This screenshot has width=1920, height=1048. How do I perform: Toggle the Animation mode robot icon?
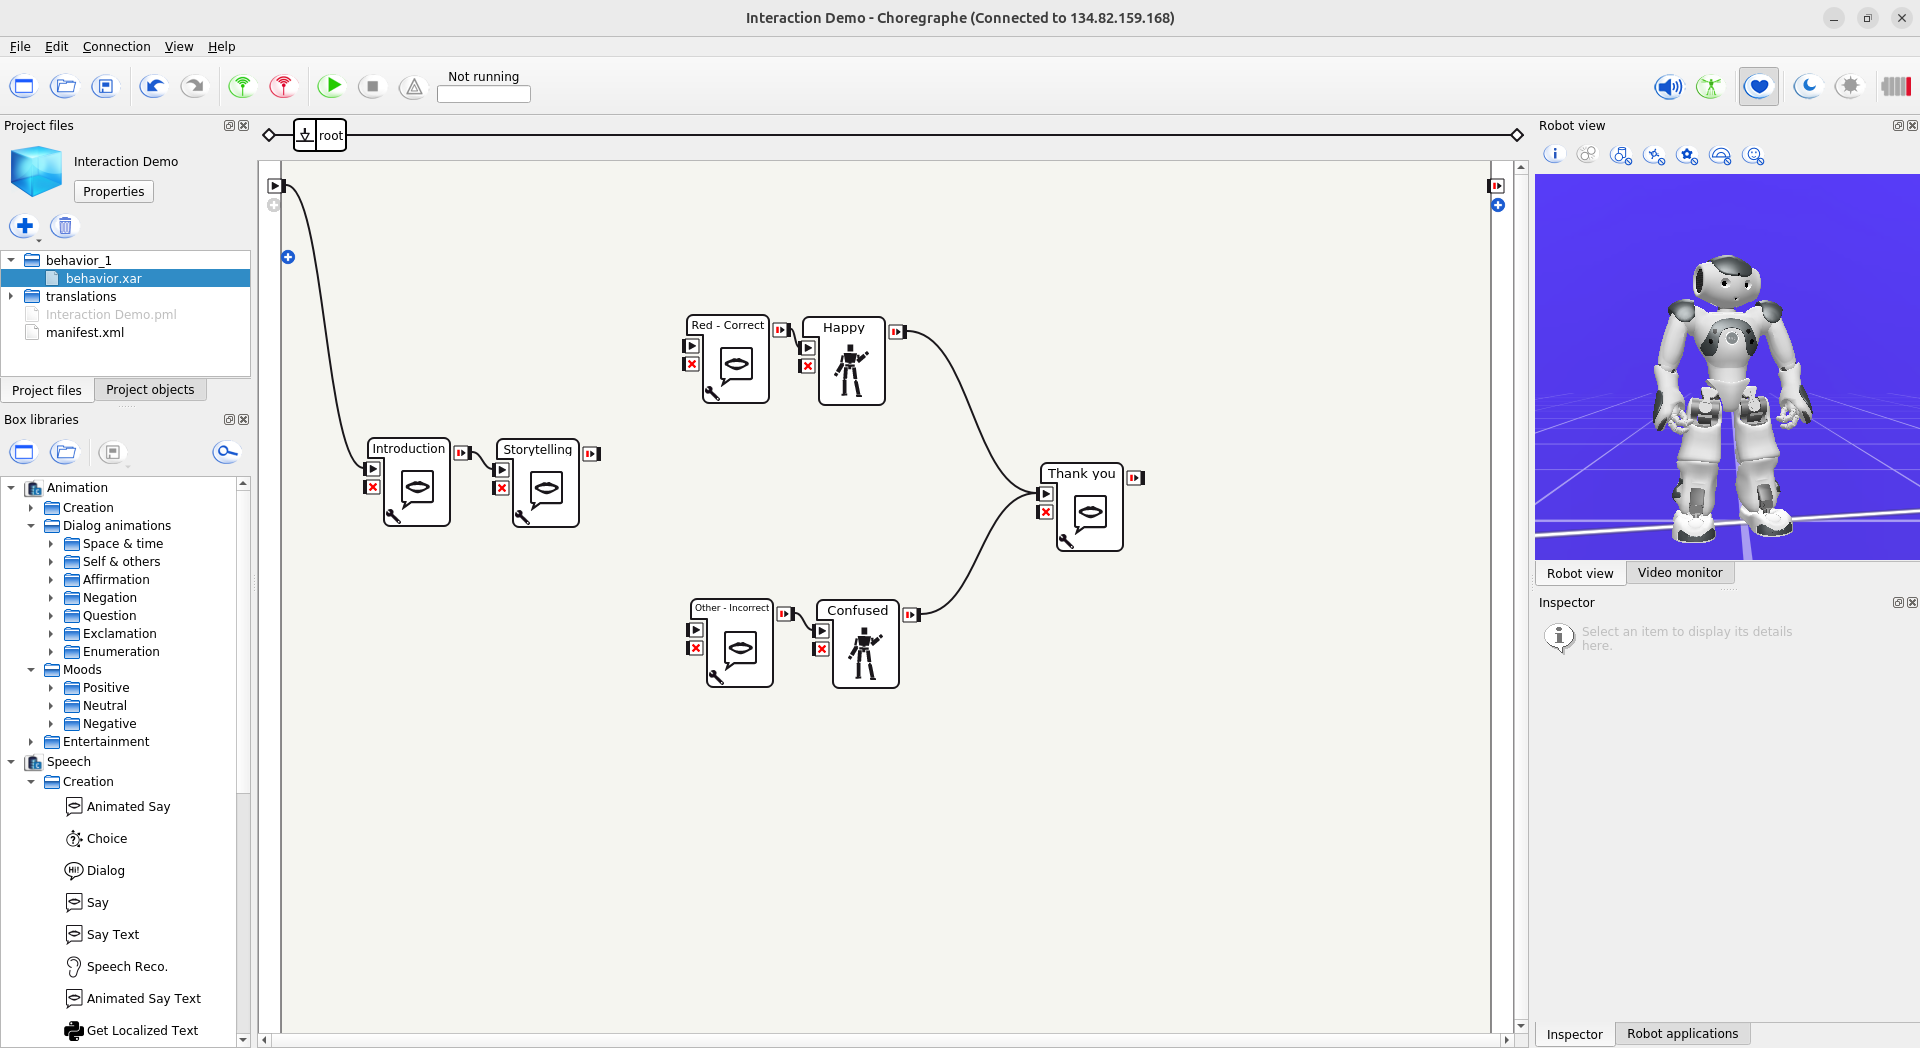[1709, 87]
